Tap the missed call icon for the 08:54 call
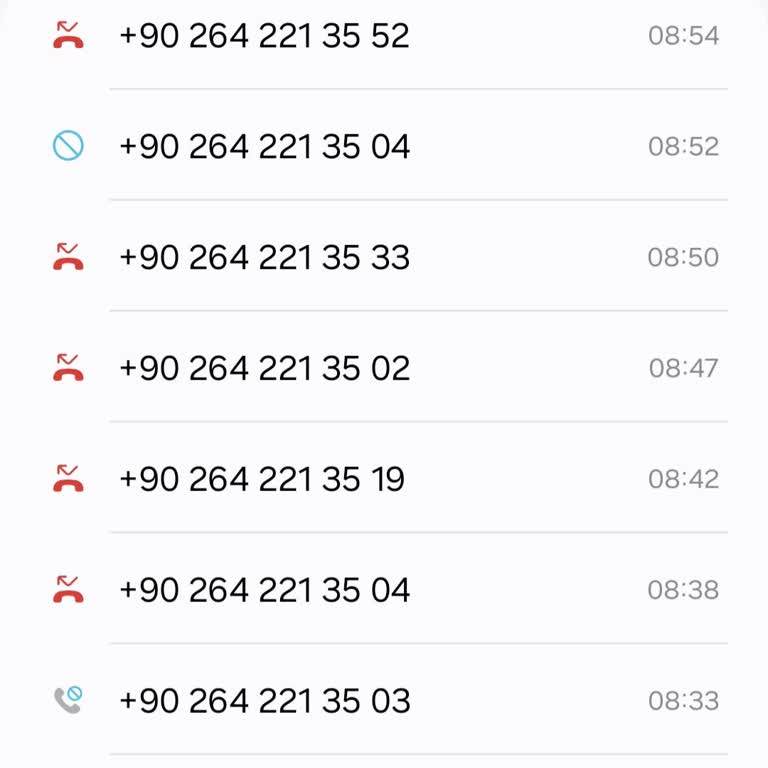Image resolution: width=768 pixels, height=768 pixels. coord(68,35)
